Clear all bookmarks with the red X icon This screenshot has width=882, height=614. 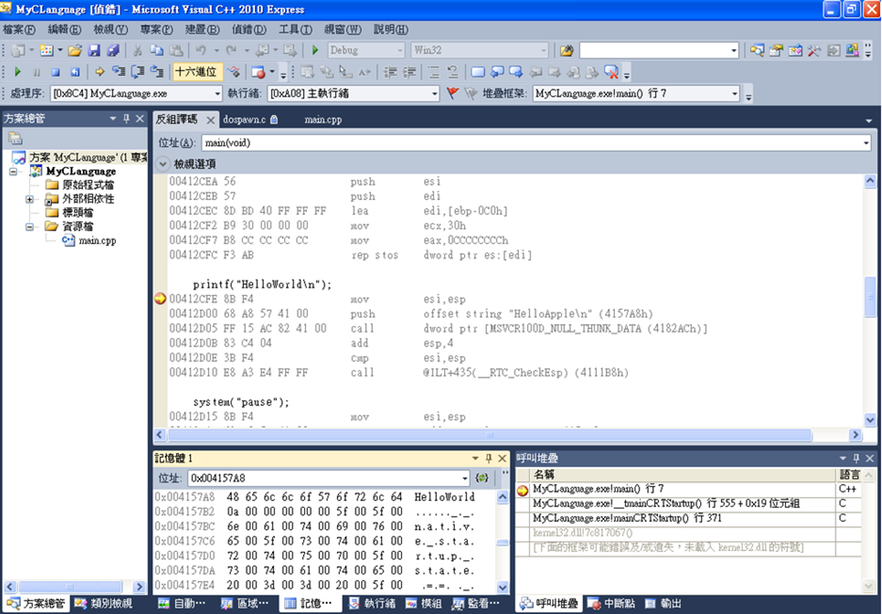(611, 72)
